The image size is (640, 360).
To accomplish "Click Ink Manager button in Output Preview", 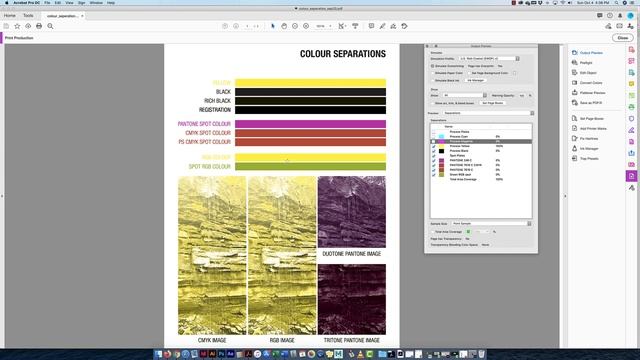I will coord(476,80).
